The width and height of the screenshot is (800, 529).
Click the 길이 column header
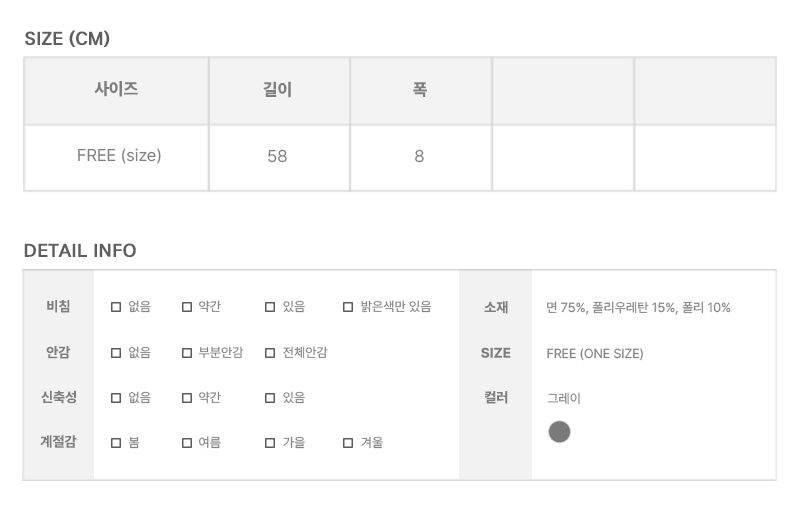tap(278, 90)
